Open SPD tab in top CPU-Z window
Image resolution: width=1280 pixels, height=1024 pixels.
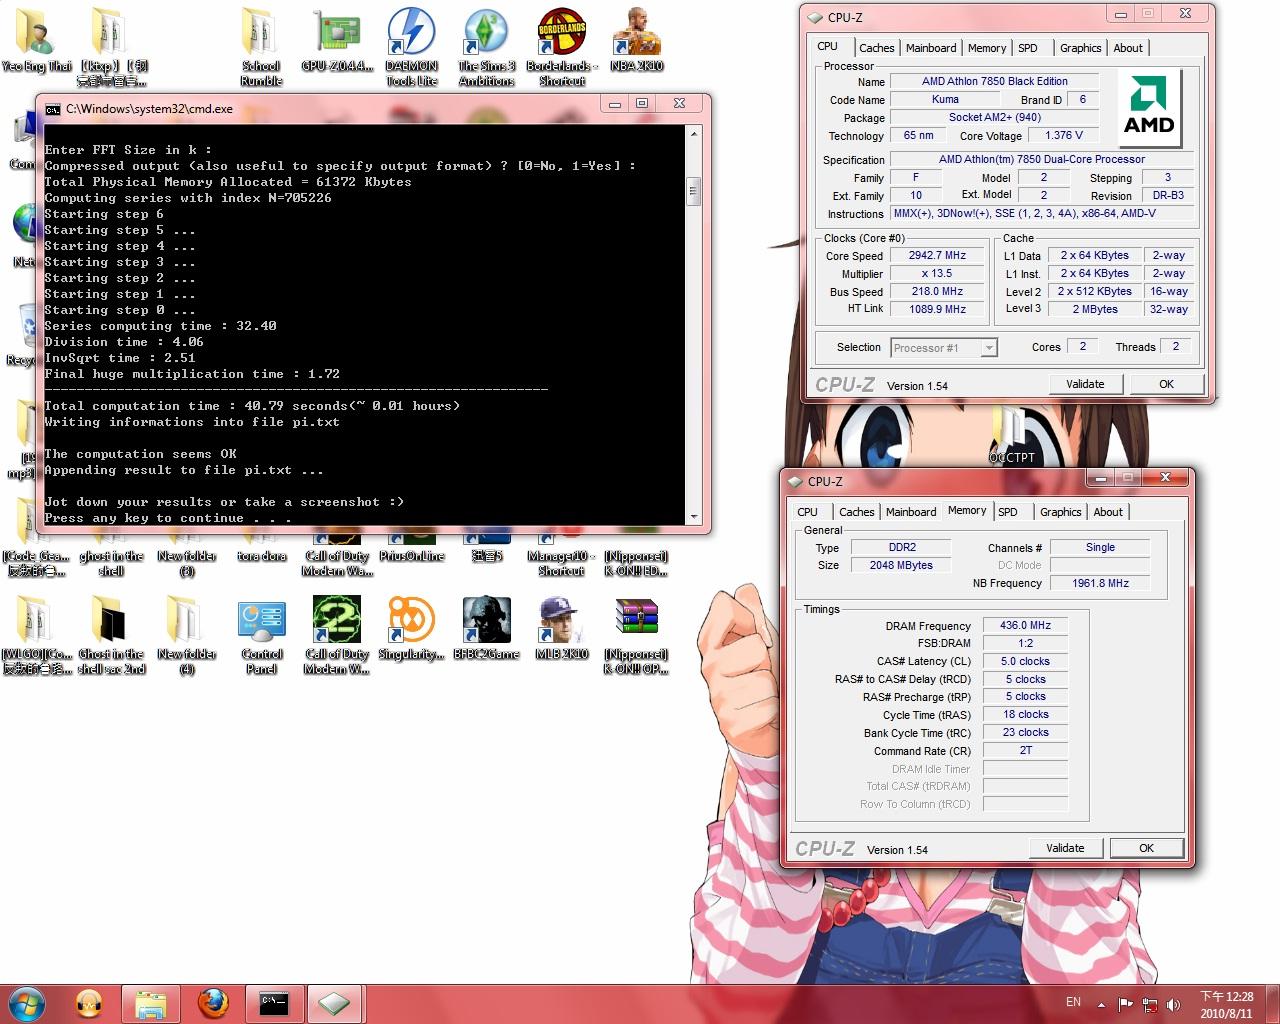[1028, 48]
